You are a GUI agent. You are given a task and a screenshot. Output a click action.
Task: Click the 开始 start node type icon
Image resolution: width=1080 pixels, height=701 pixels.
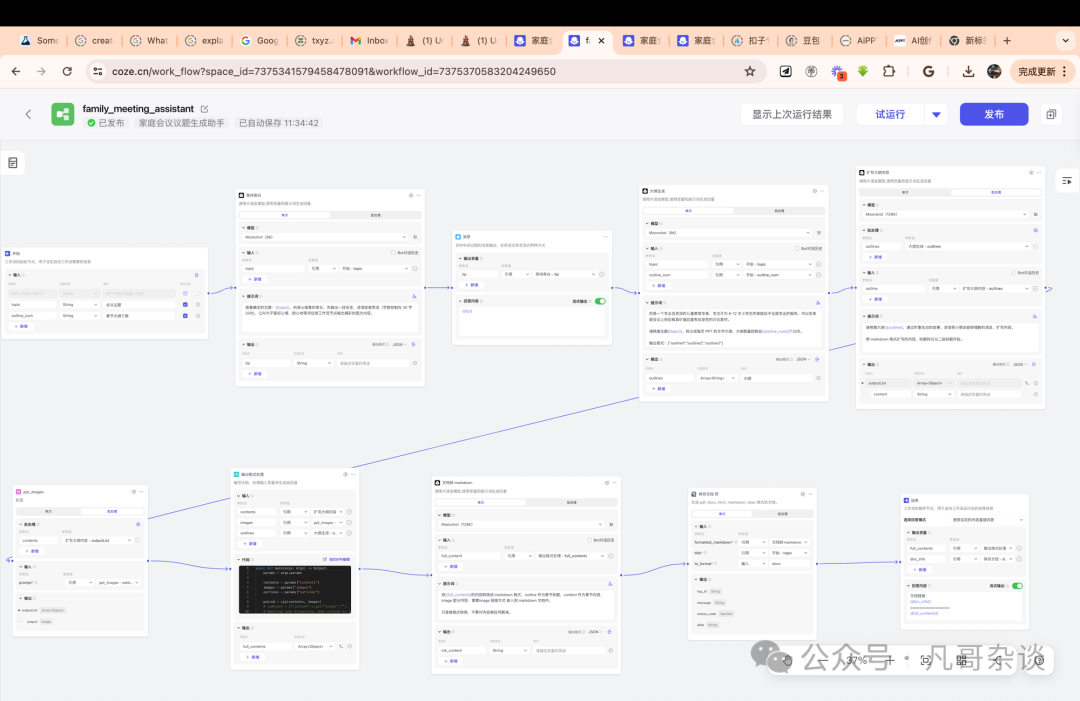(x=8, y=253)
